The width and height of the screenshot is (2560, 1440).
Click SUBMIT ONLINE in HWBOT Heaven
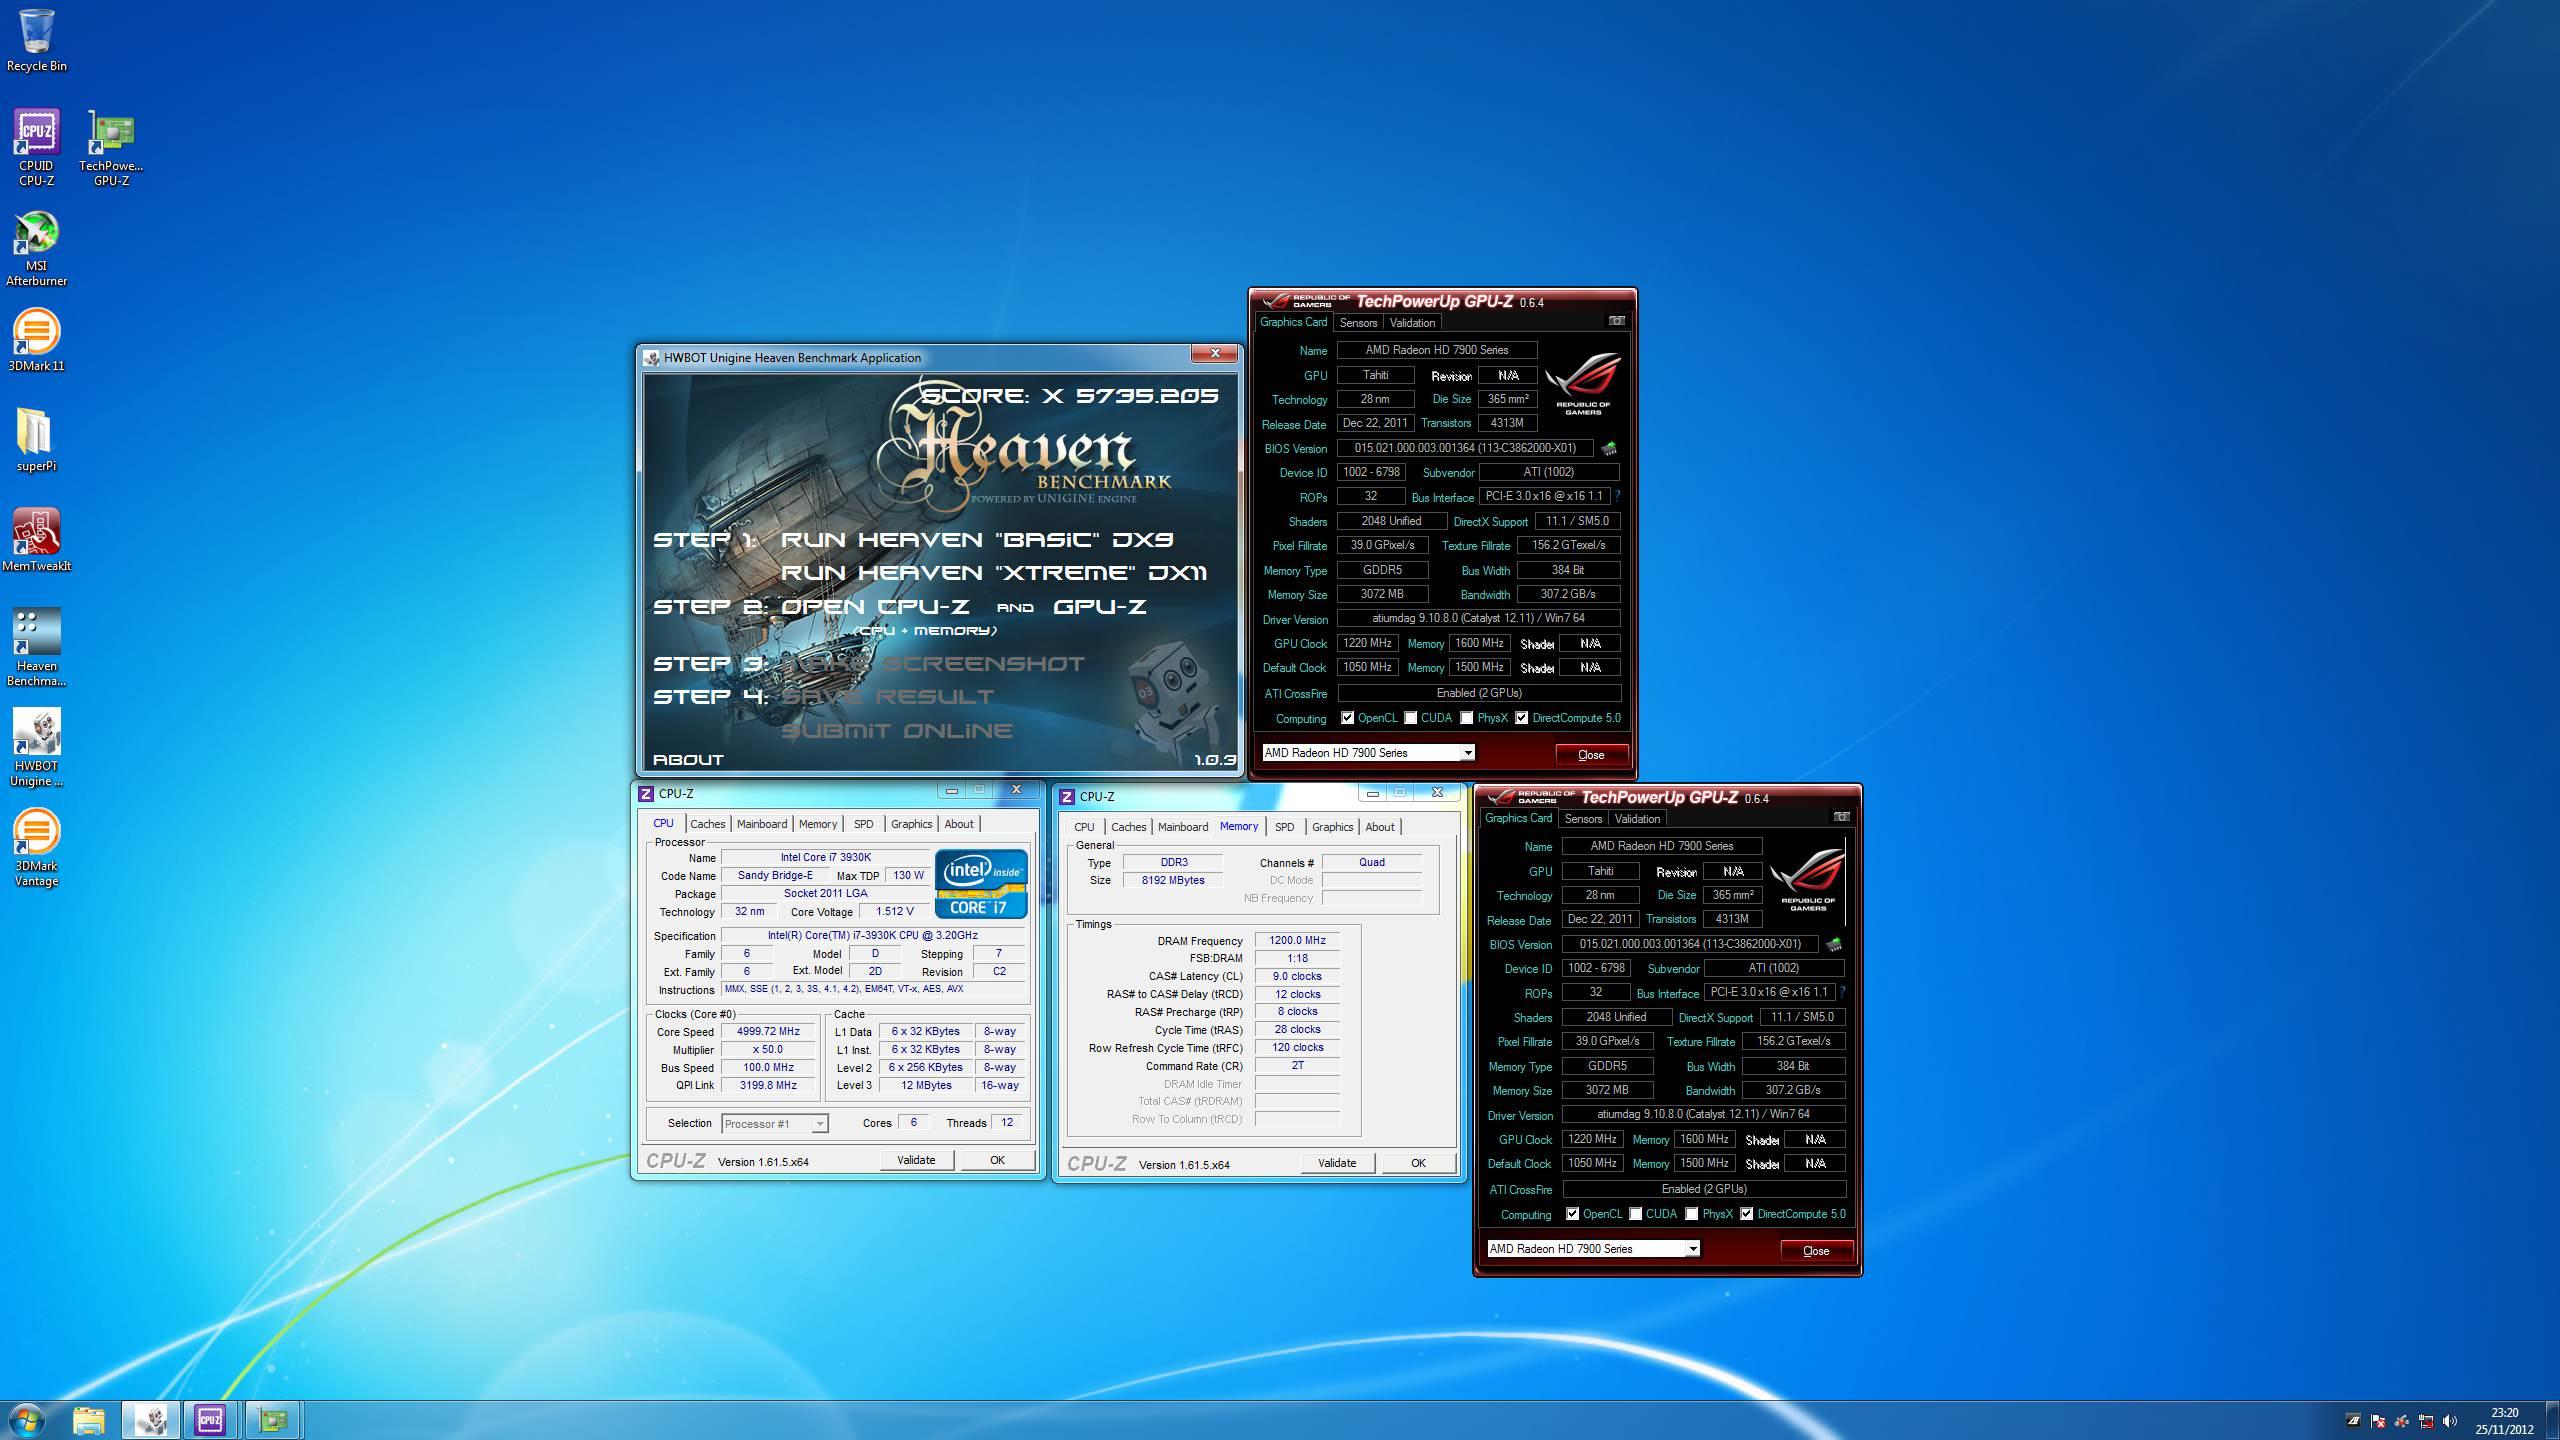click(897, 731)
